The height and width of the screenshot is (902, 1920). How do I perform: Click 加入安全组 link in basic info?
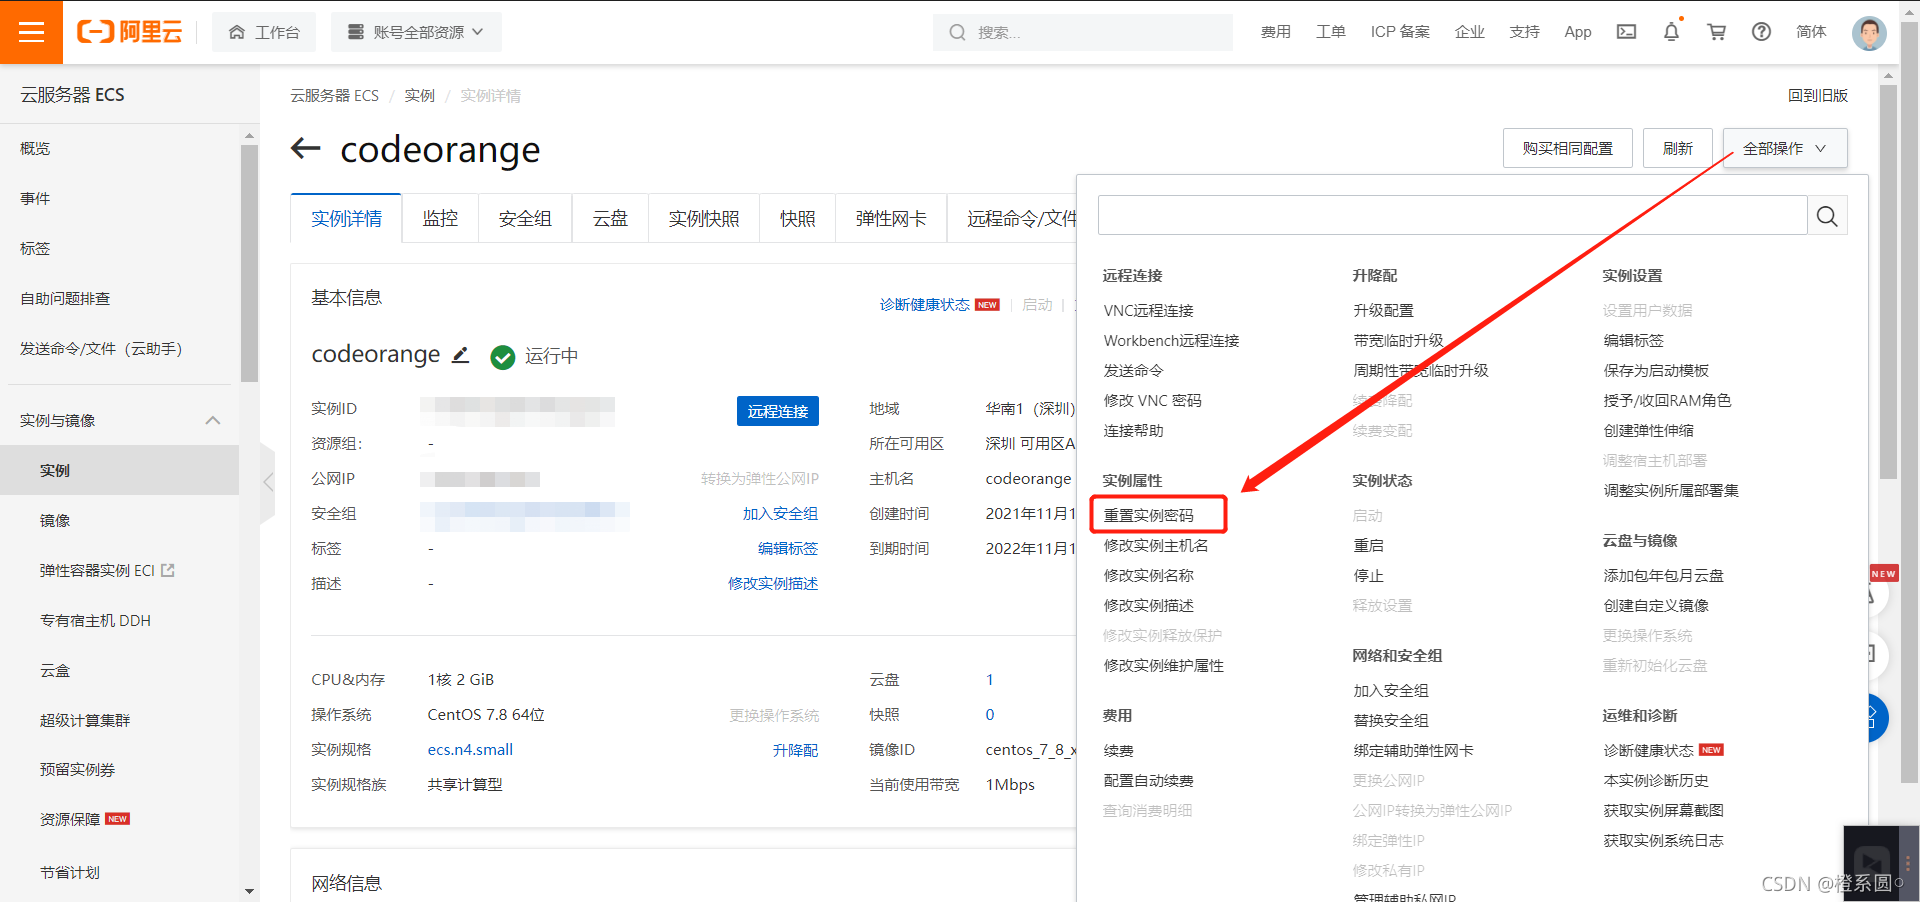click(780, 514)
